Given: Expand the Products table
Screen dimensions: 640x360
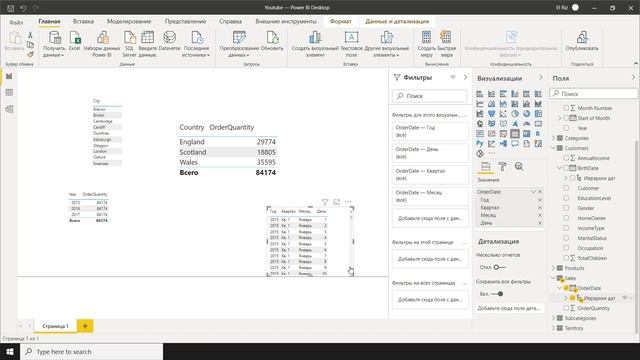Looking at the screenshot, I should [x=554, y=268].
